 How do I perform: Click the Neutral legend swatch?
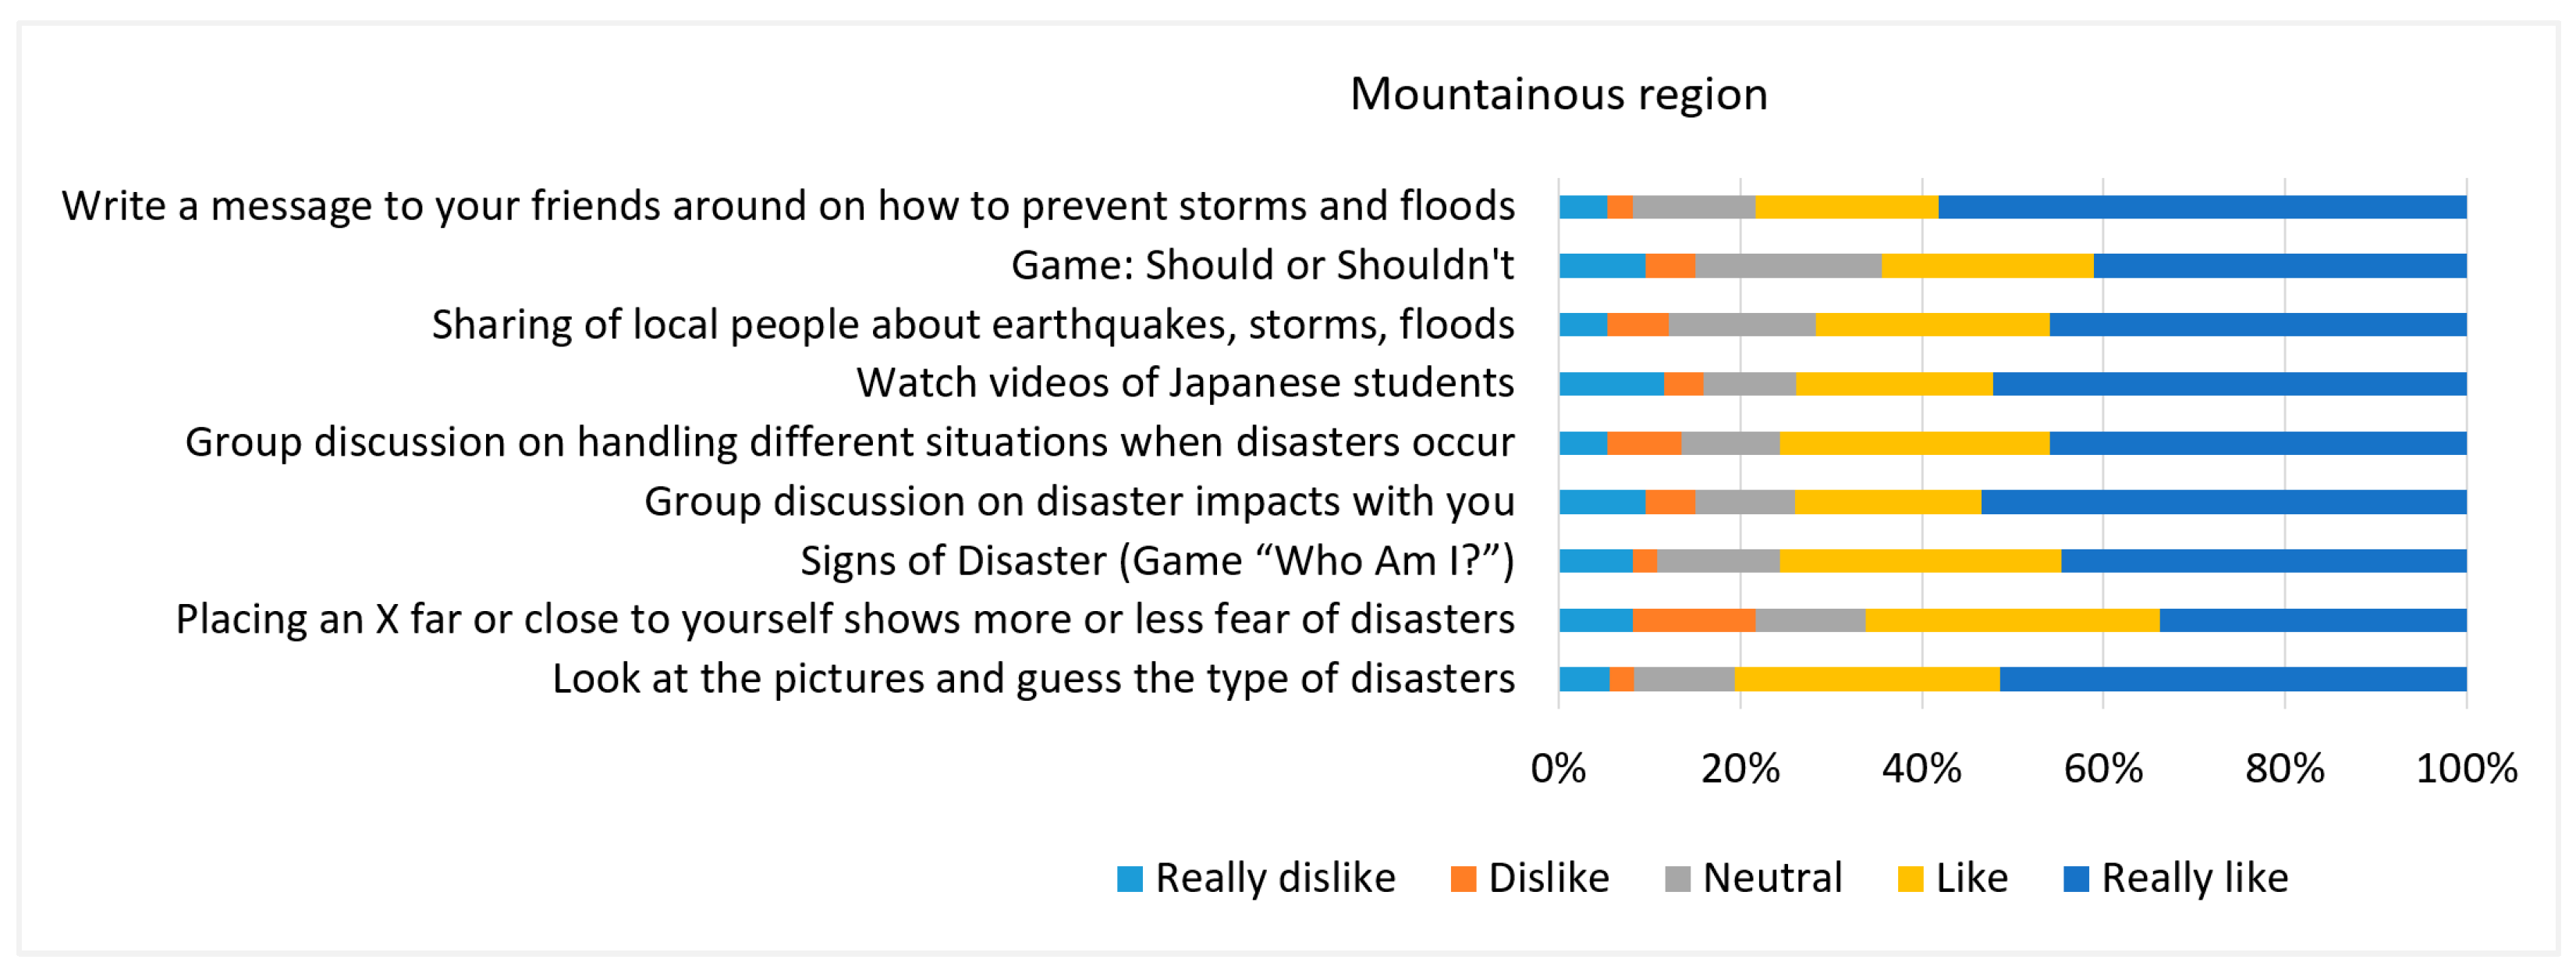(1678, 879)
